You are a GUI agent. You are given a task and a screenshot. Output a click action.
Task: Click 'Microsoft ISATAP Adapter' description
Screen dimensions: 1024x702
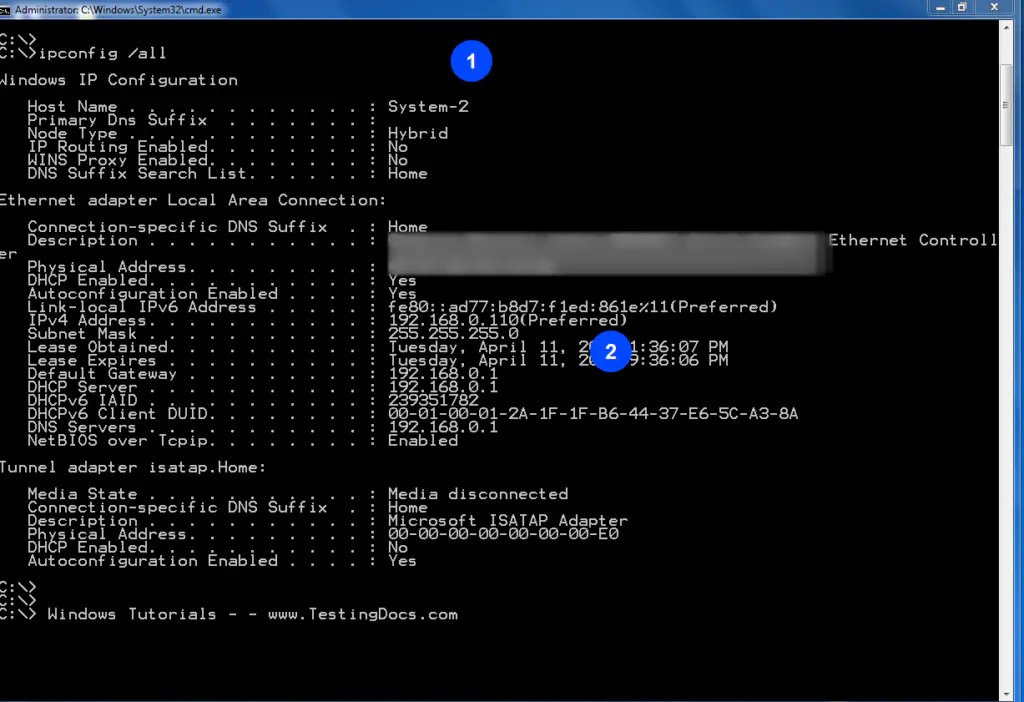507,521
